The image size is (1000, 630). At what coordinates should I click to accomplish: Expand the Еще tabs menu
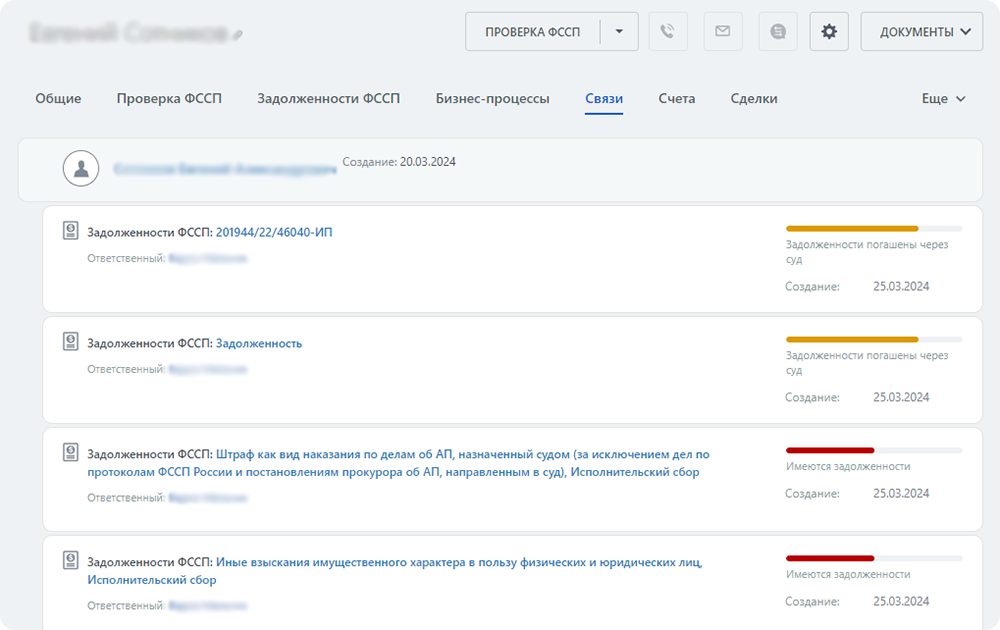coord(943,99)
